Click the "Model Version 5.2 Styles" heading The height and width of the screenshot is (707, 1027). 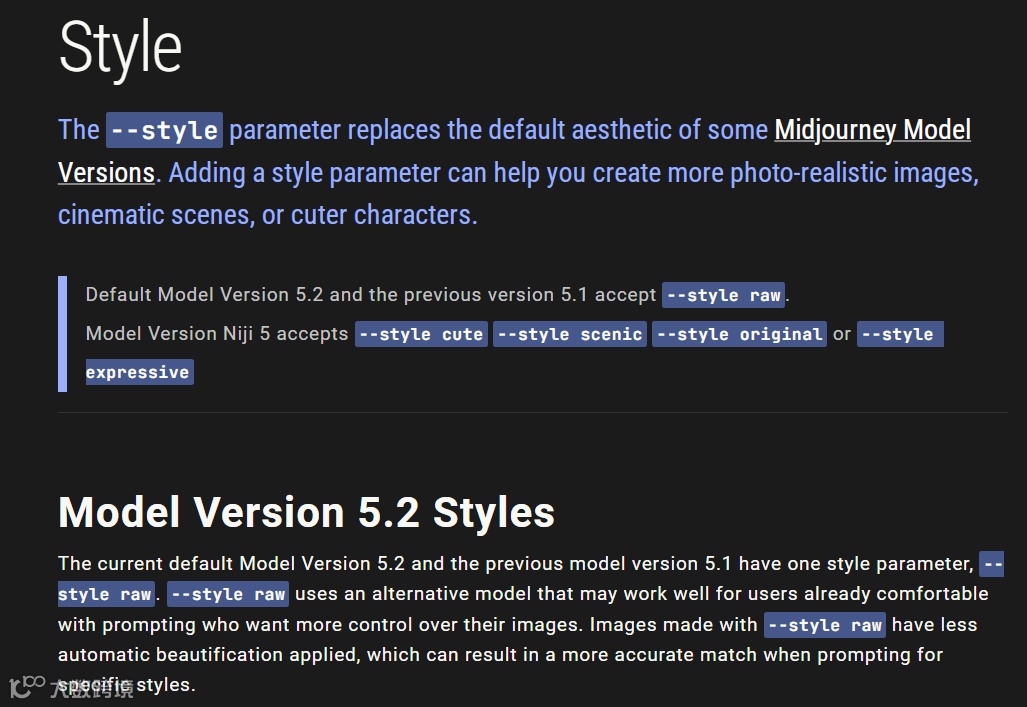coord(307,511)
